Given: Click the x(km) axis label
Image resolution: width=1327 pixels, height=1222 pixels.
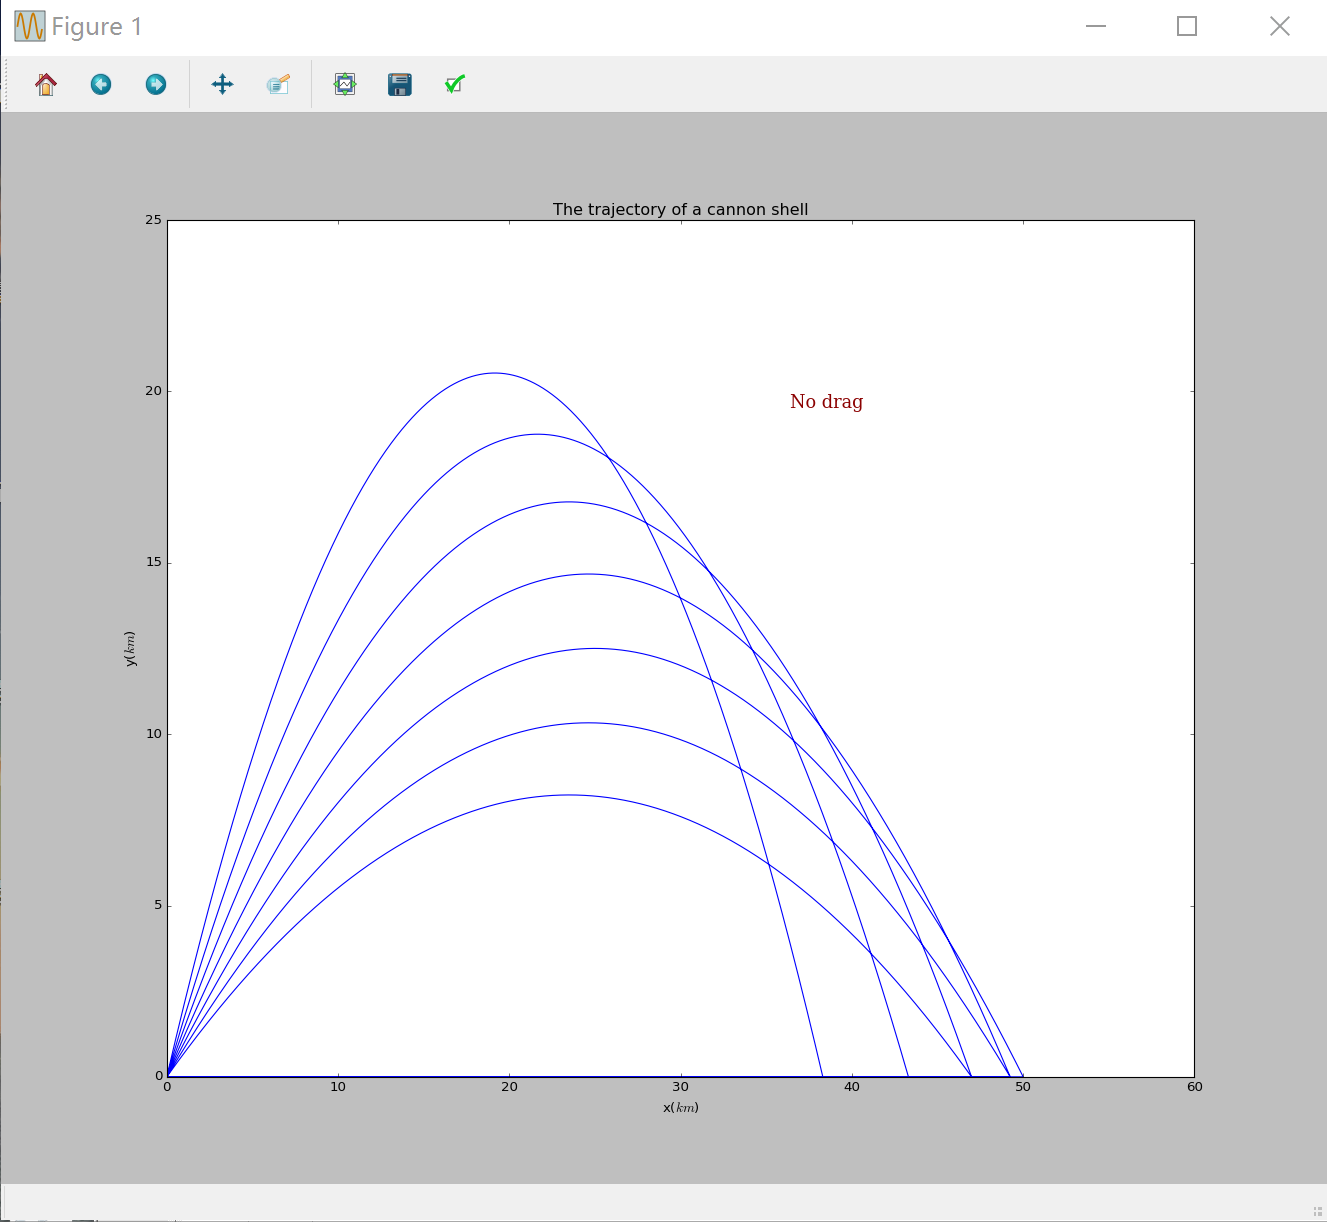Looking at the screenshot, I should tap(681, 1107).
